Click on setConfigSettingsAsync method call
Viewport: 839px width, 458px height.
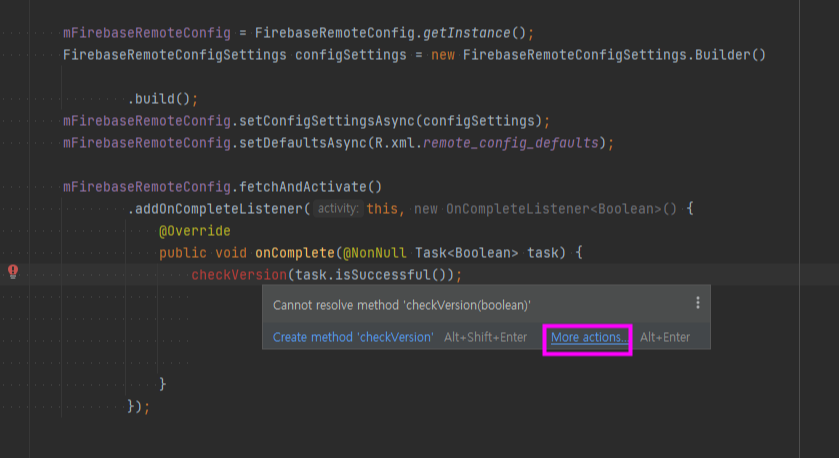point(327,121)
